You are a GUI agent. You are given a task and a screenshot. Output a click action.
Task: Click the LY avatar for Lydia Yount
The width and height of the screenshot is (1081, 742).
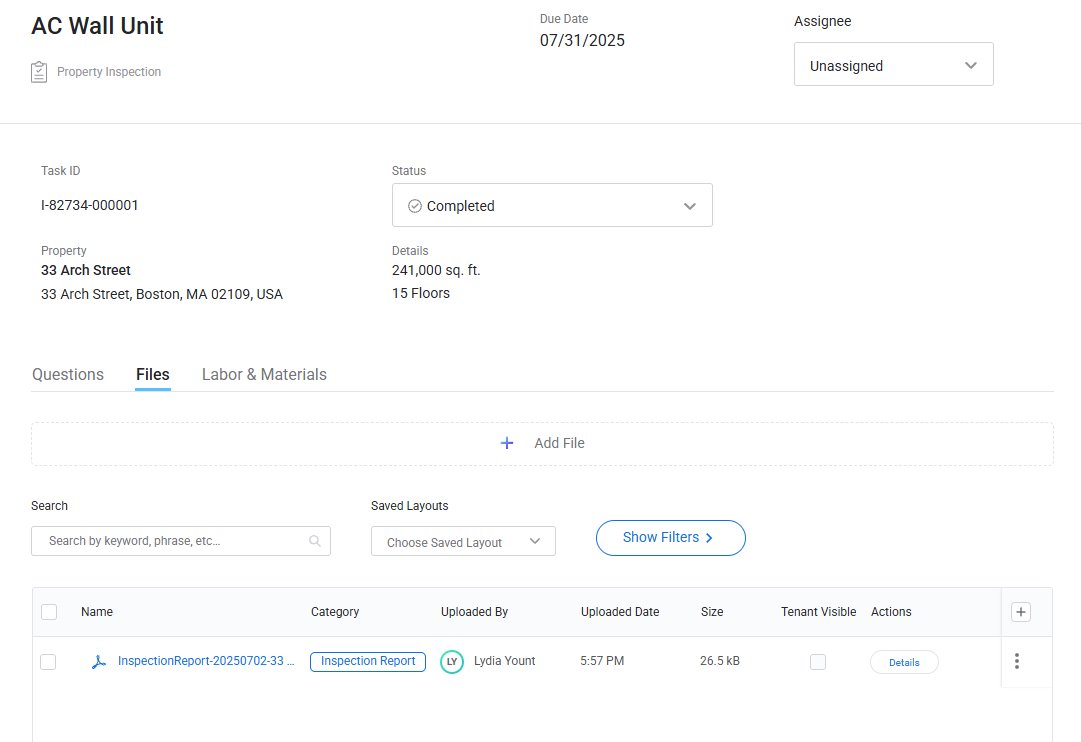point(452,662)
